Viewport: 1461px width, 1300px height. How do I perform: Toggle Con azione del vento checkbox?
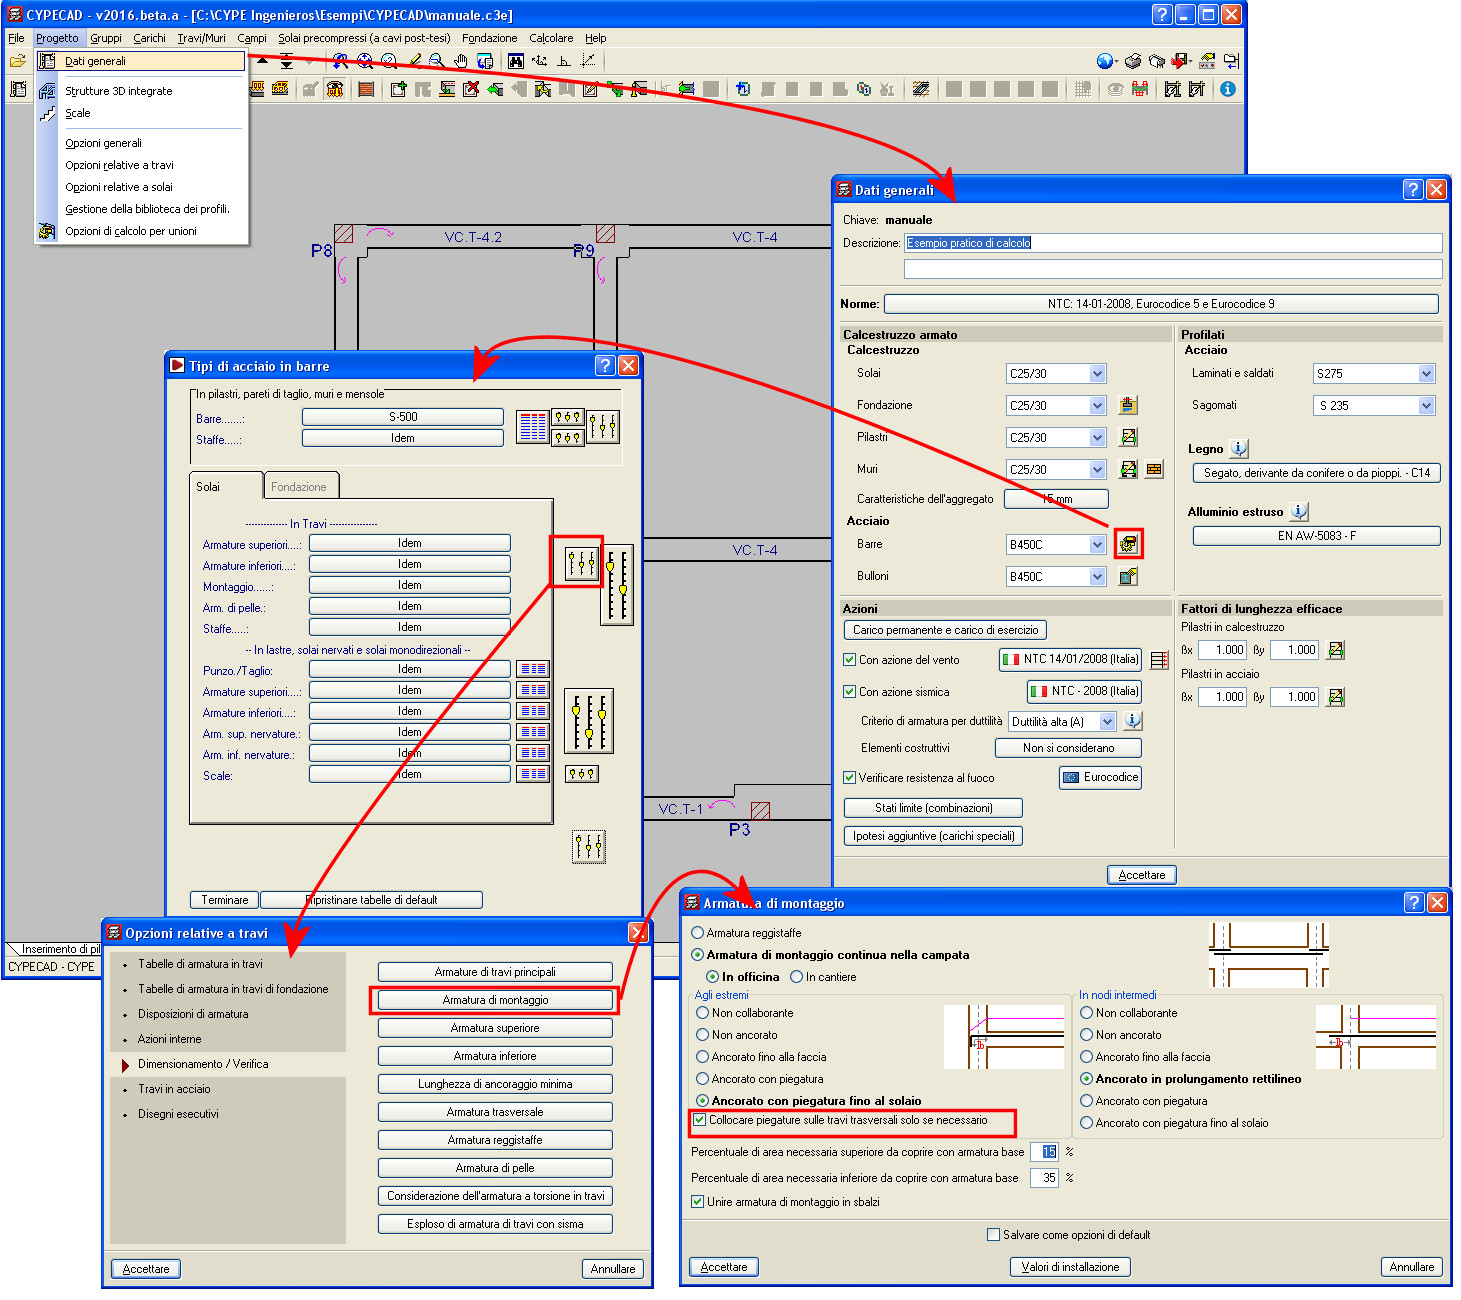pyautogui.click(x=849, y=660)
